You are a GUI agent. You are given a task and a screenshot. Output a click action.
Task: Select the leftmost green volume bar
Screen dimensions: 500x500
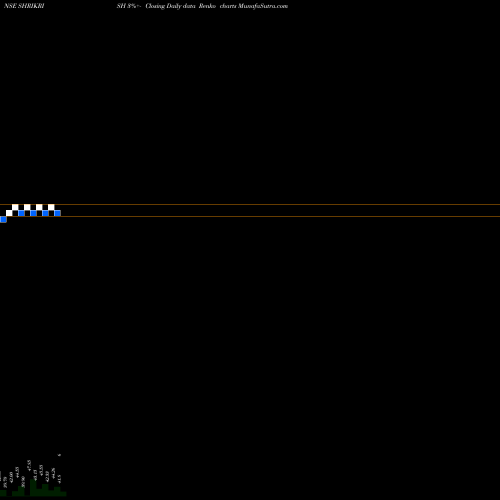(3, 493)
